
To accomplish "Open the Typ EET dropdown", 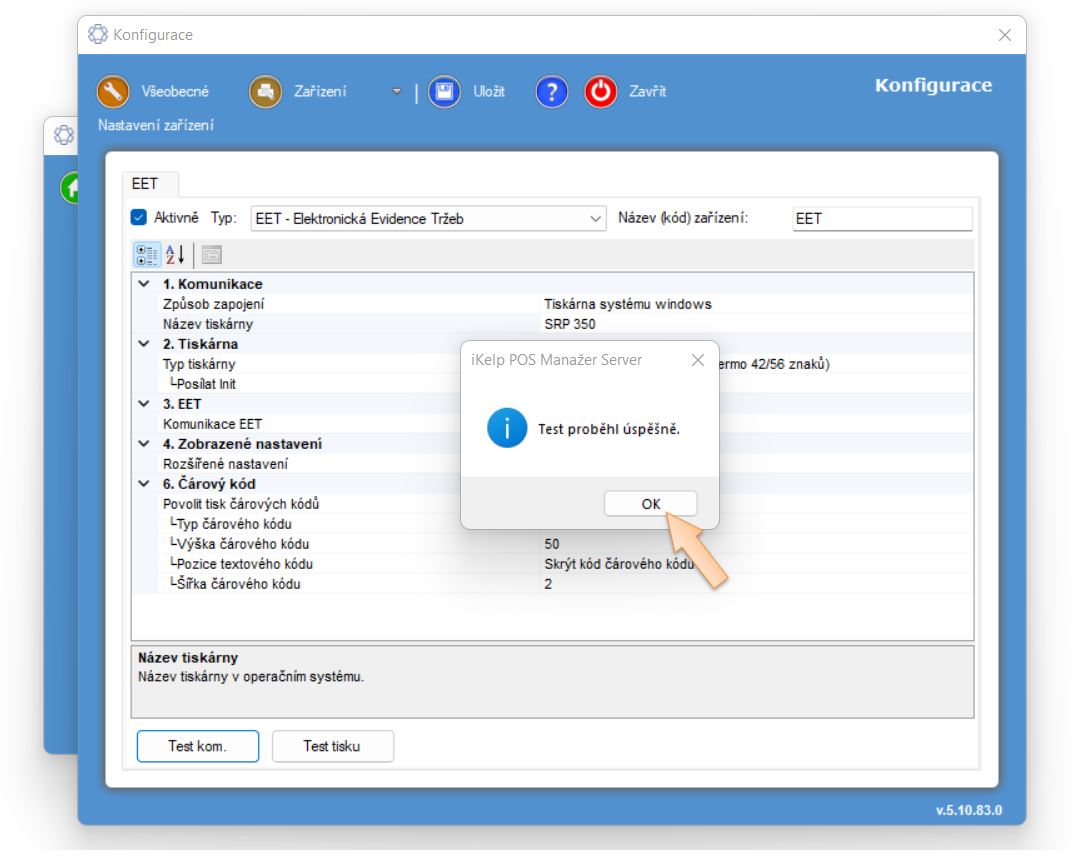I will [x=428, y=218].
